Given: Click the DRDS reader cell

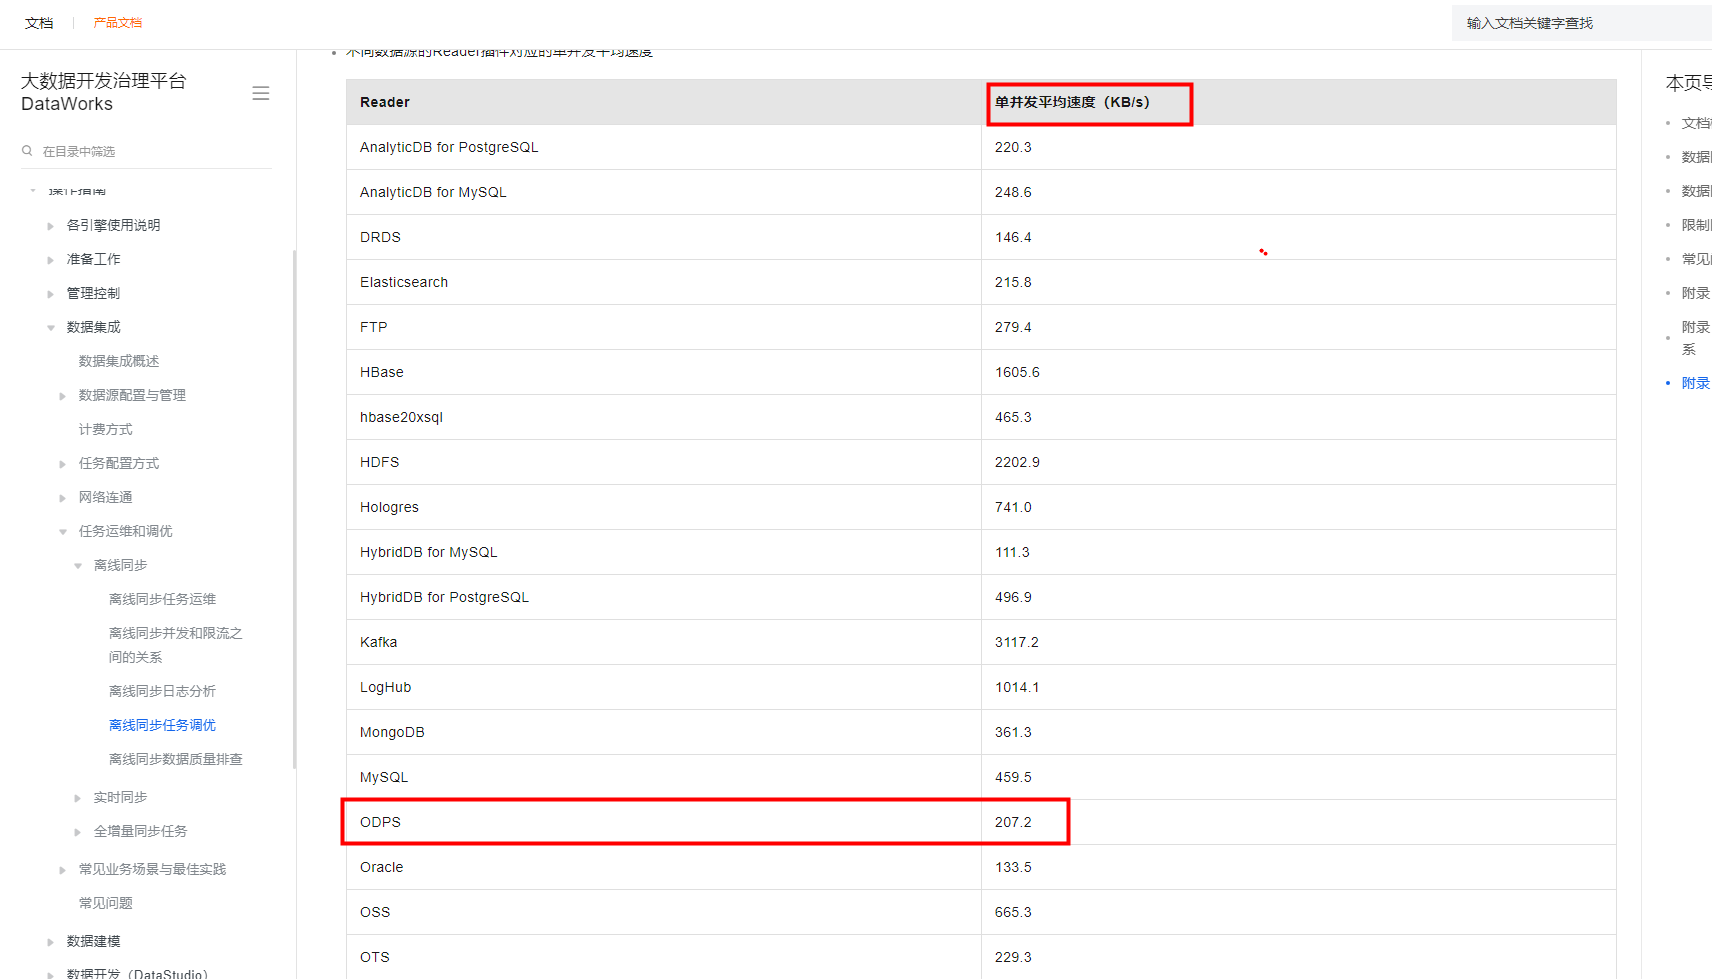Looking at the screenshot, I should click(x=664, y=237).
